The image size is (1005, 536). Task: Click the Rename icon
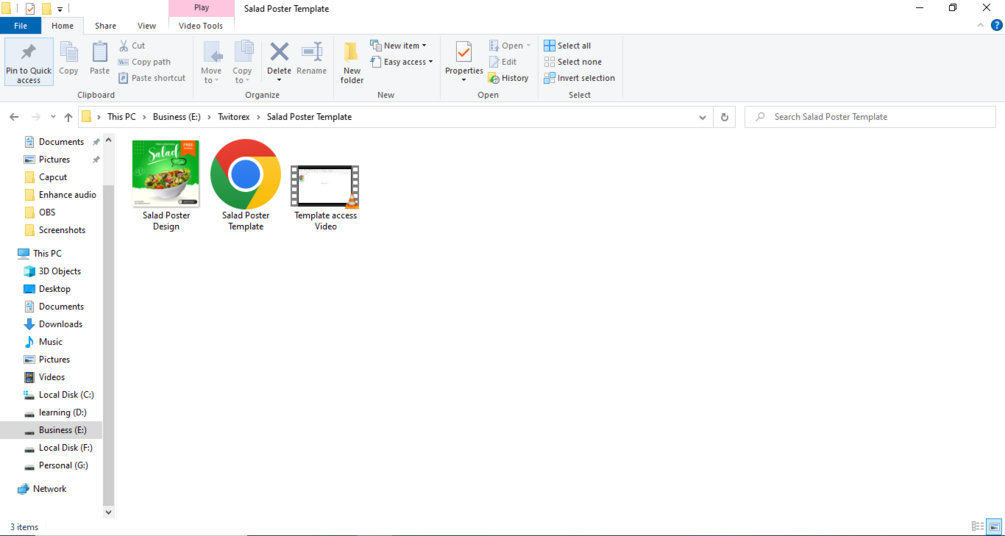click(x=311, y=51)
